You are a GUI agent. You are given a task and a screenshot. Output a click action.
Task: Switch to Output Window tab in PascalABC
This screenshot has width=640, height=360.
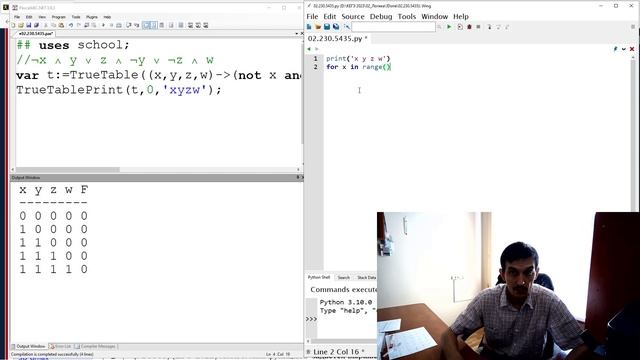(x=28, y=347)
